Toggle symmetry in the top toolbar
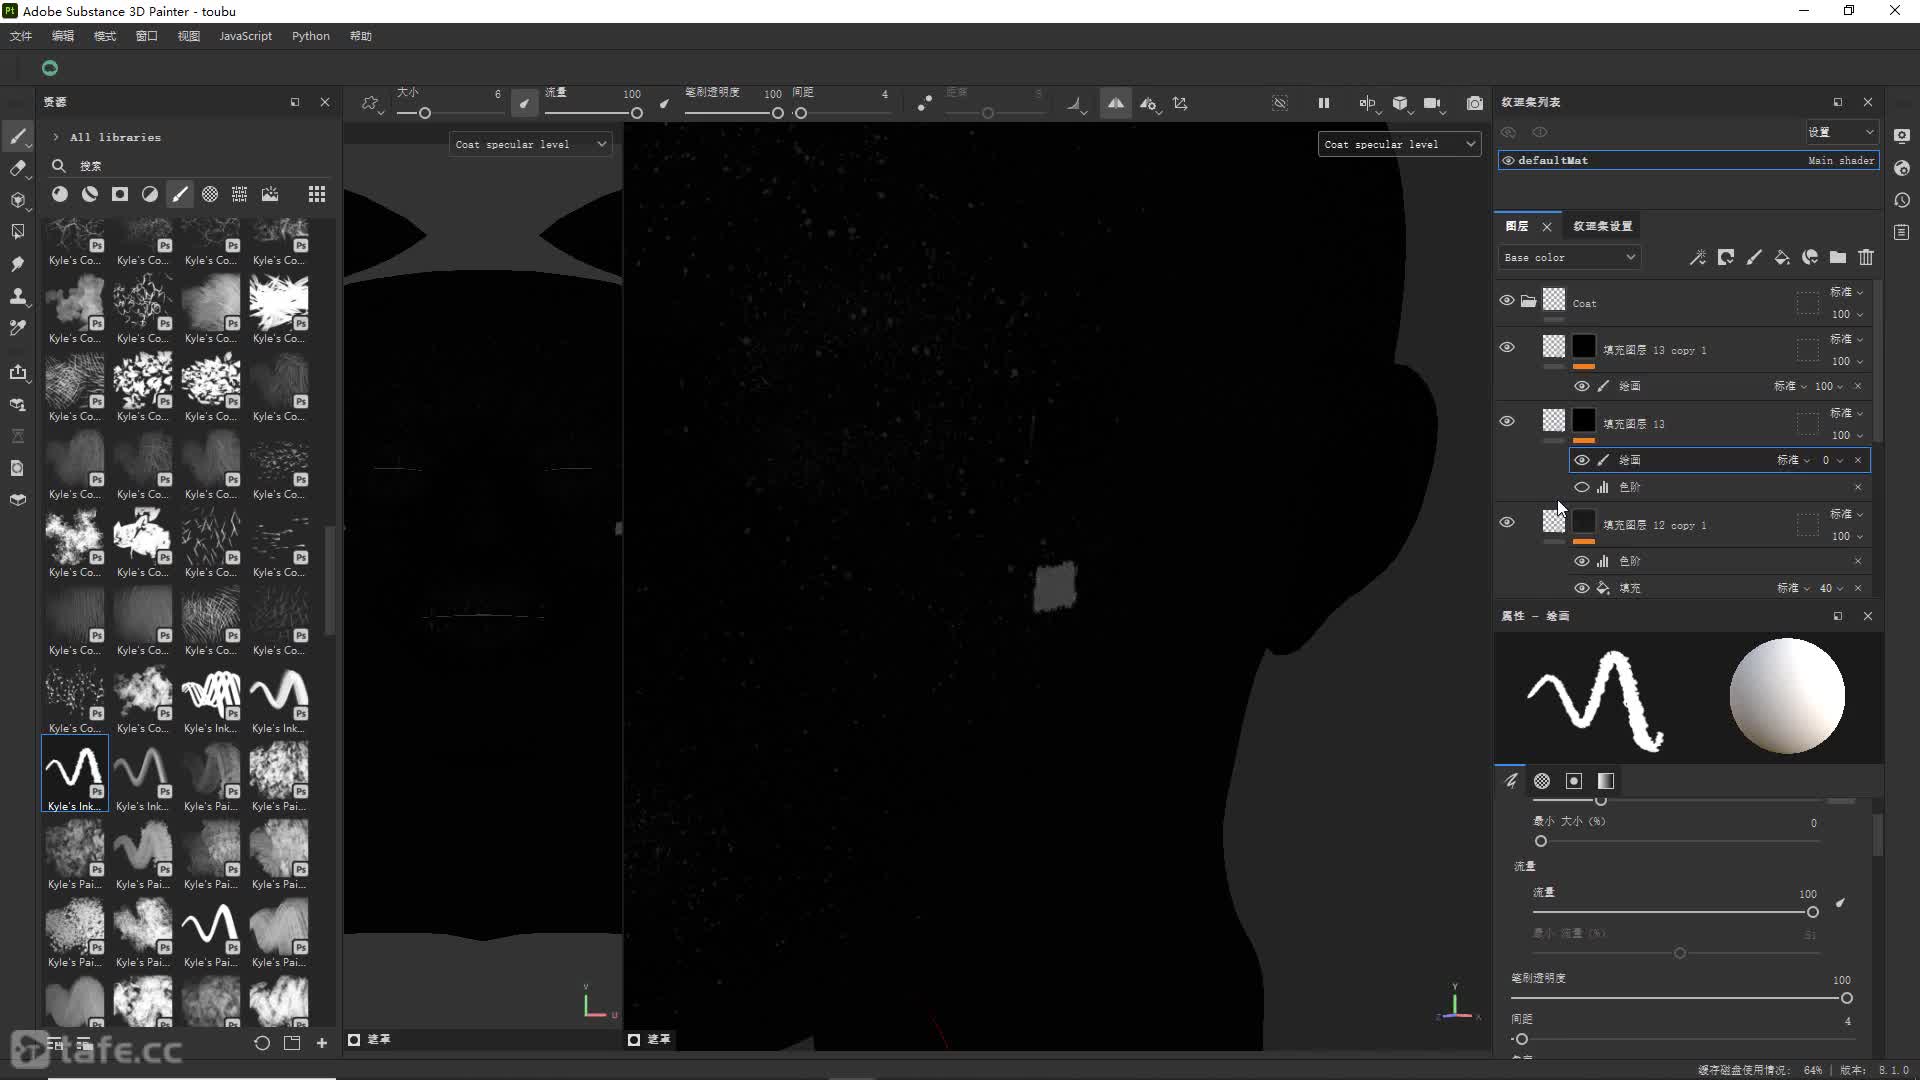1920x1080 pixels. 1115,103
